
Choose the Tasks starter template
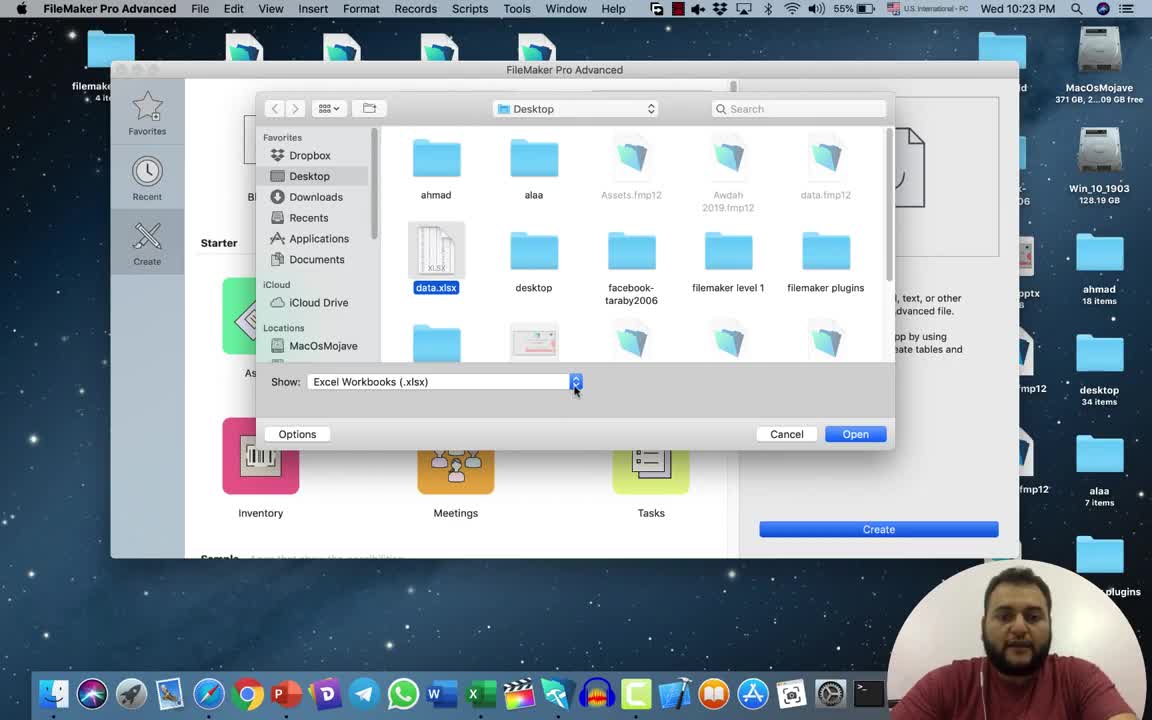coord(651,470)
